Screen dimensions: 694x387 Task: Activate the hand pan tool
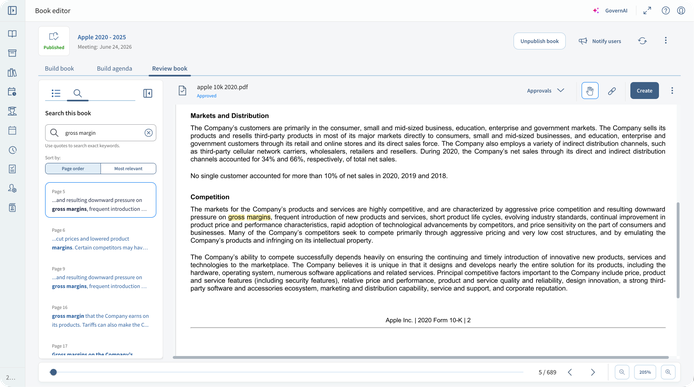(590, 91)
